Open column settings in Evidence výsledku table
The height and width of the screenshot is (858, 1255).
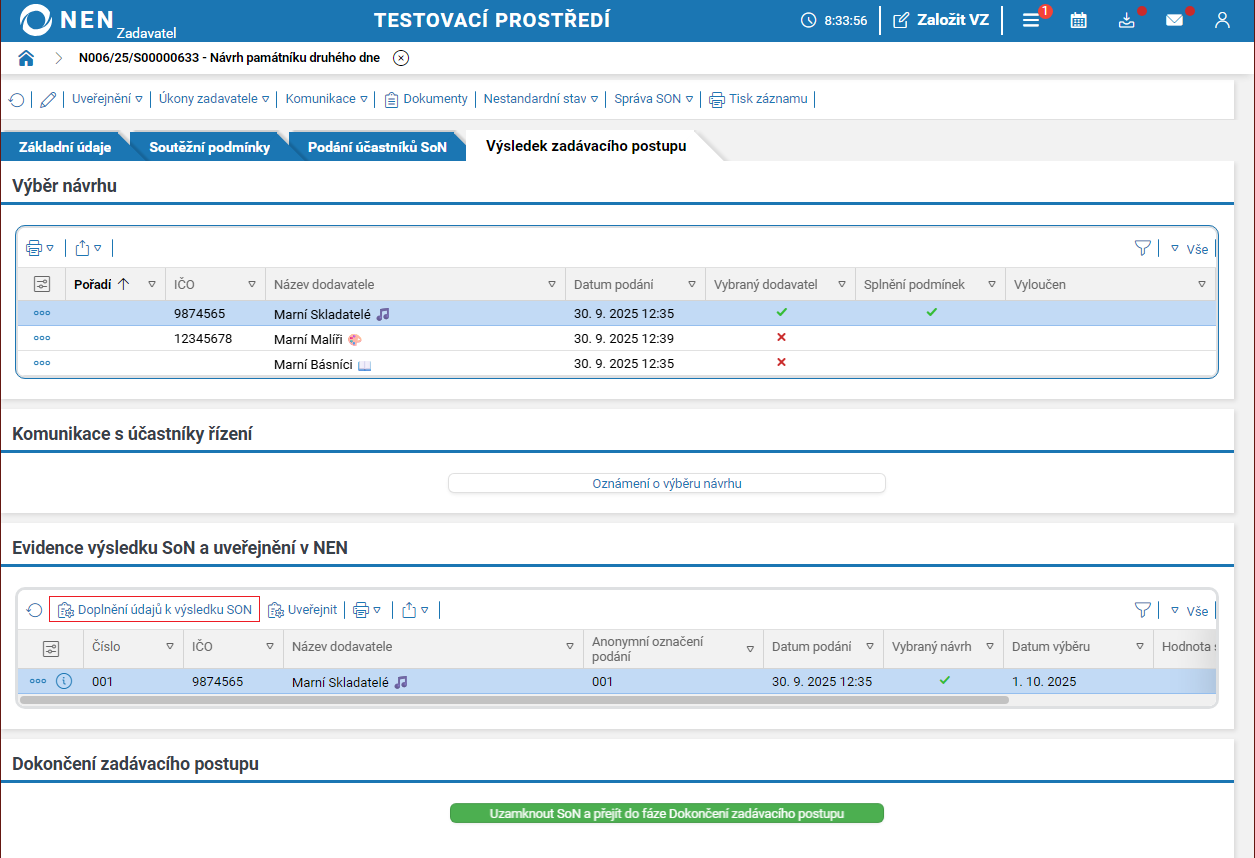tap(51, 648)
